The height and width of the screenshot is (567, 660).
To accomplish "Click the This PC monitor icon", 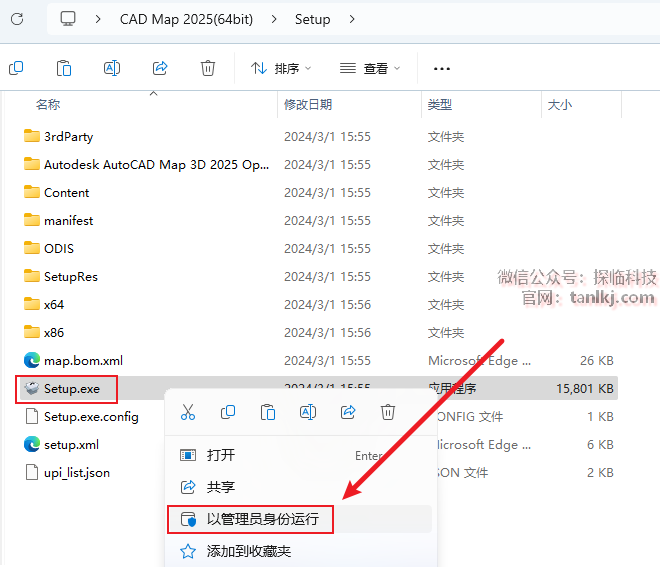I will pos(68,19).
